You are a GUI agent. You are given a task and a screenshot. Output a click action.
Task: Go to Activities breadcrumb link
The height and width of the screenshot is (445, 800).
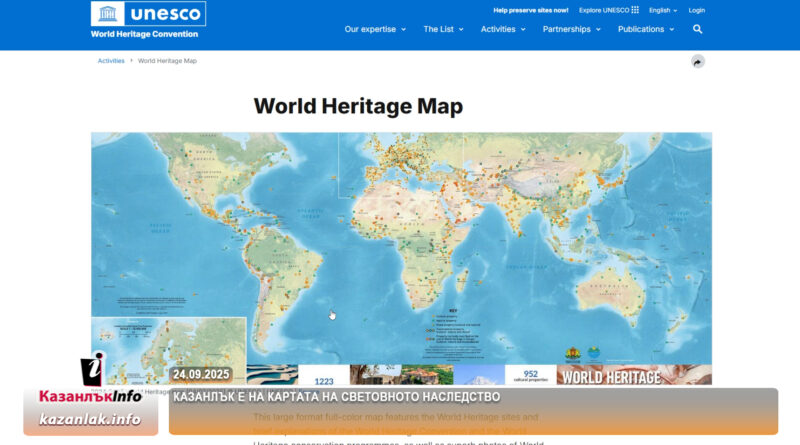click(x=111, y=61)
